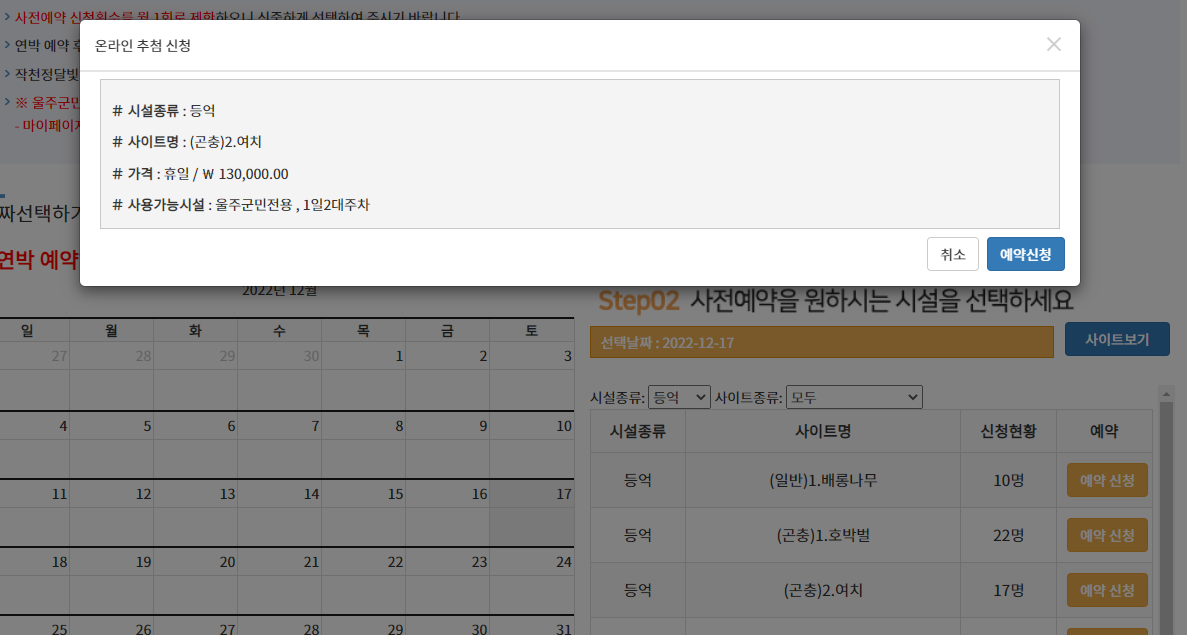The height and width of the screenshot is (635, 1187).
Task: Click 예약 신청 for (곤충)1.호박벌
Action: (1107, 535)
